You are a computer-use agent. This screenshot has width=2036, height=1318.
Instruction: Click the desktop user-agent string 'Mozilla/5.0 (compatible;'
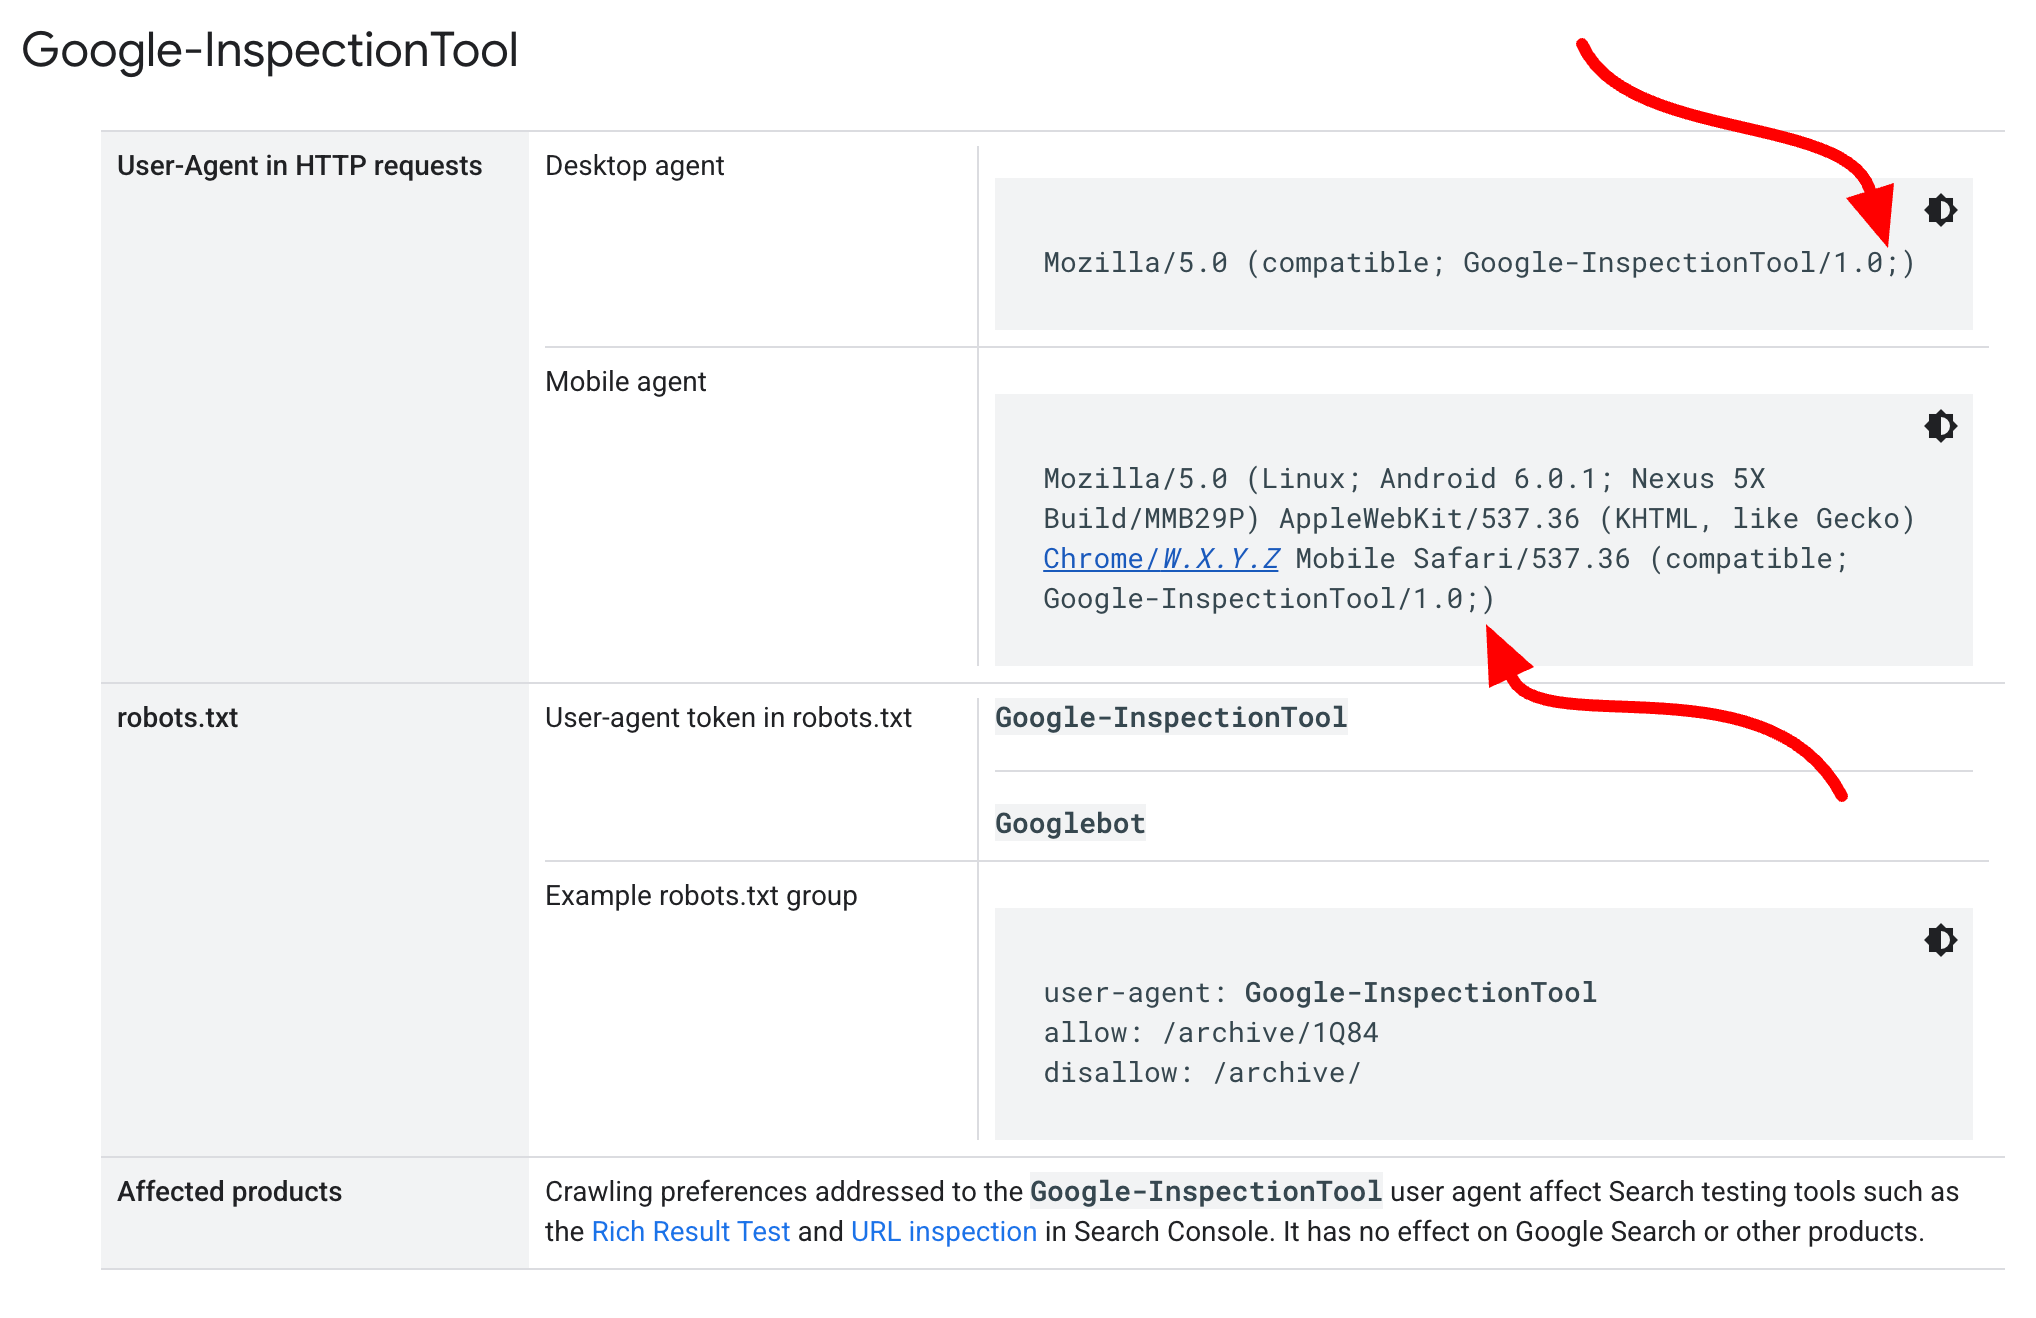(x=1244, y=263)
